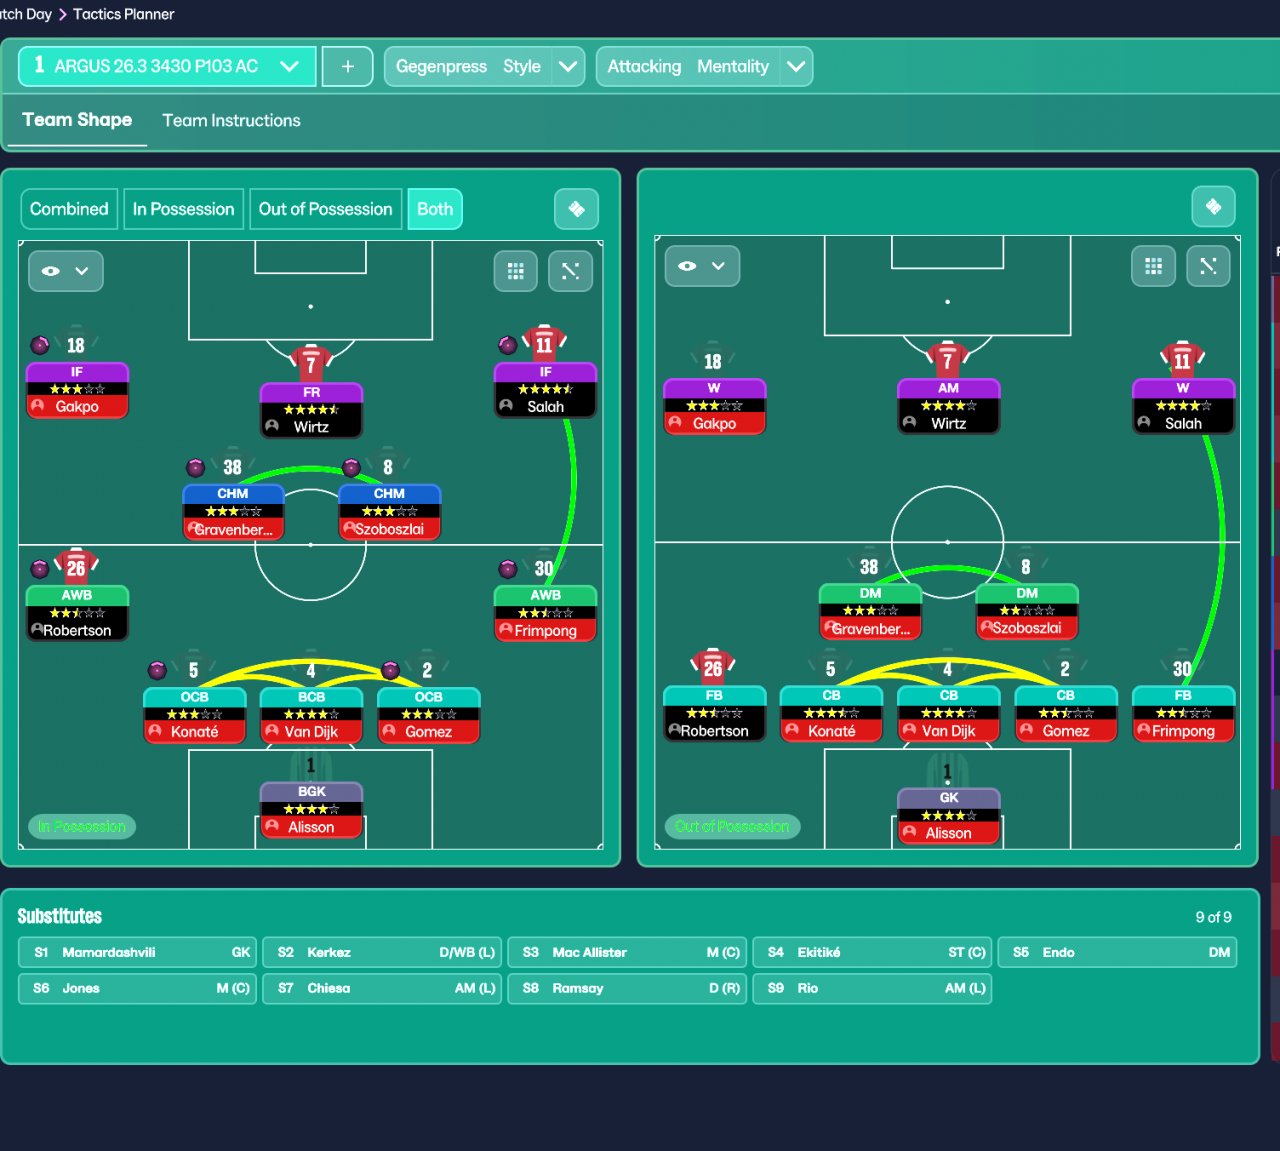Select substitute S5 Endo
The height and width of the screenshot is (1151, 1280).
1117,952
